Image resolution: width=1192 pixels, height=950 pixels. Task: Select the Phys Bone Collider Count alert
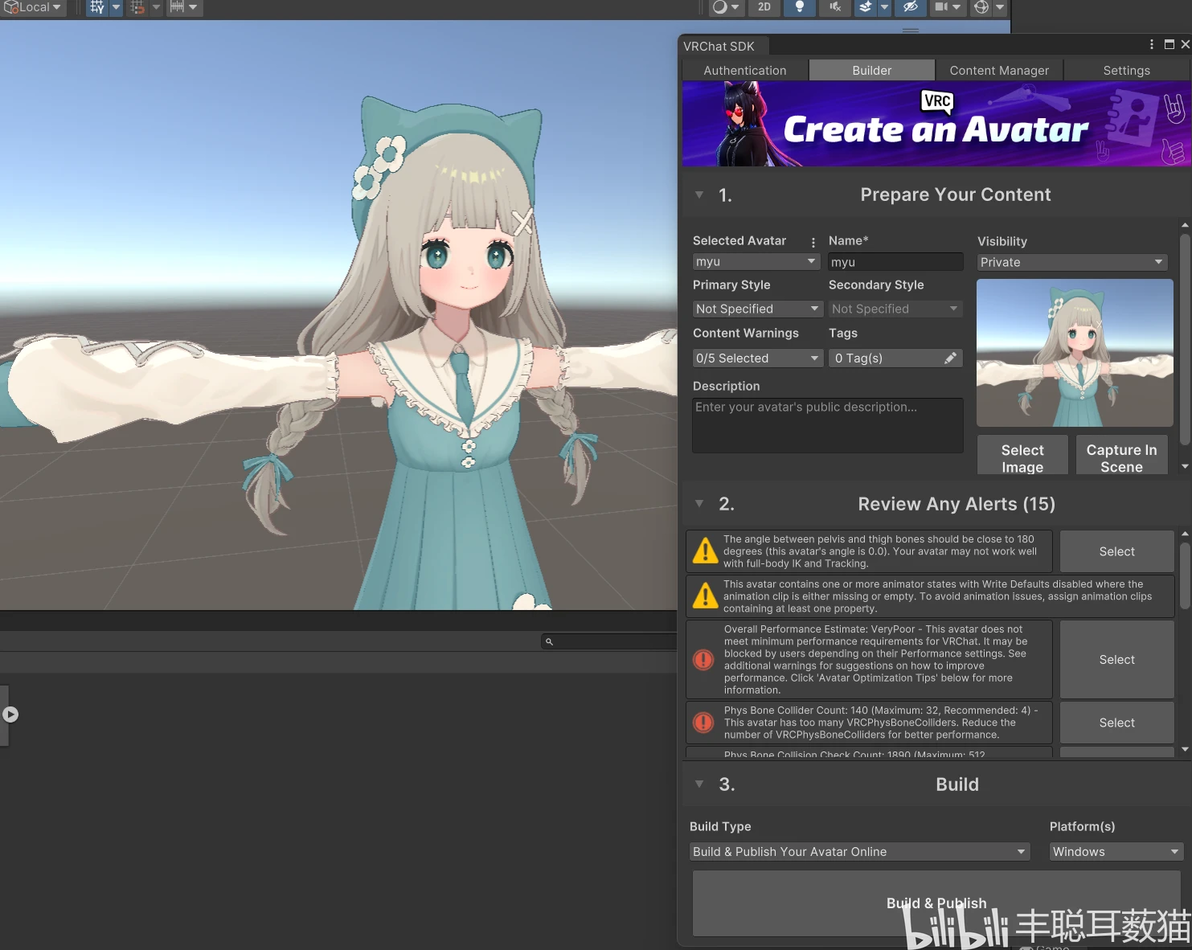point(1116,723)
